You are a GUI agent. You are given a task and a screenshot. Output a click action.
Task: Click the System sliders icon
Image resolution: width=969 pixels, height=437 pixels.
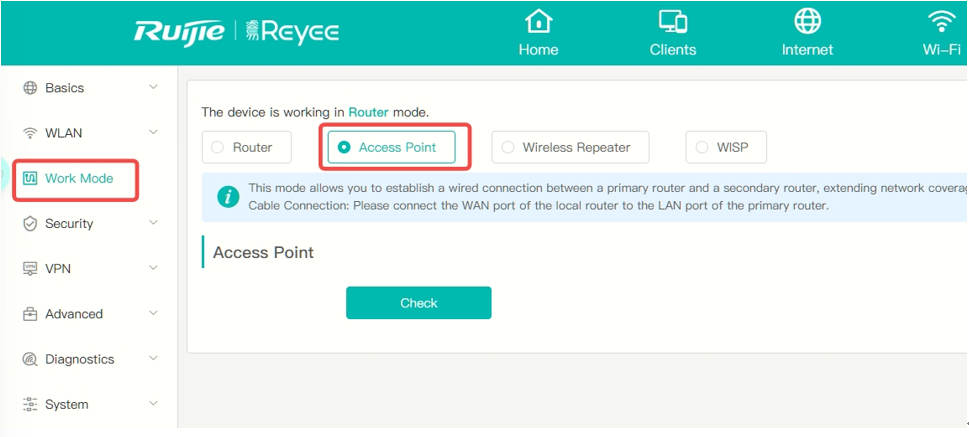(30, 404)
